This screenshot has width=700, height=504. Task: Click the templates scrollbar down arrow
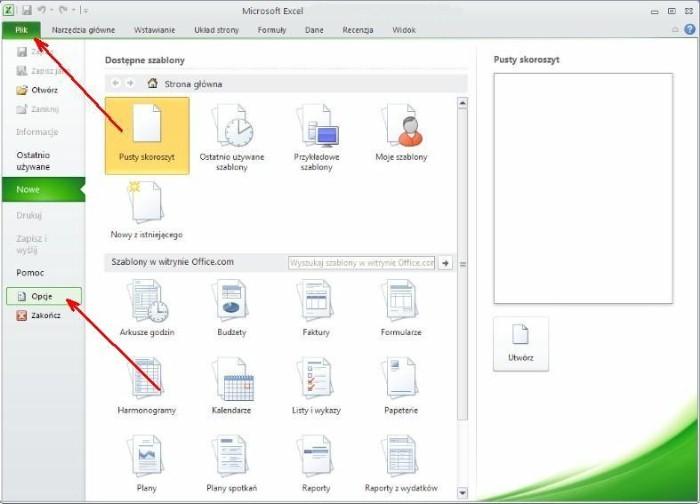point(462,493)
